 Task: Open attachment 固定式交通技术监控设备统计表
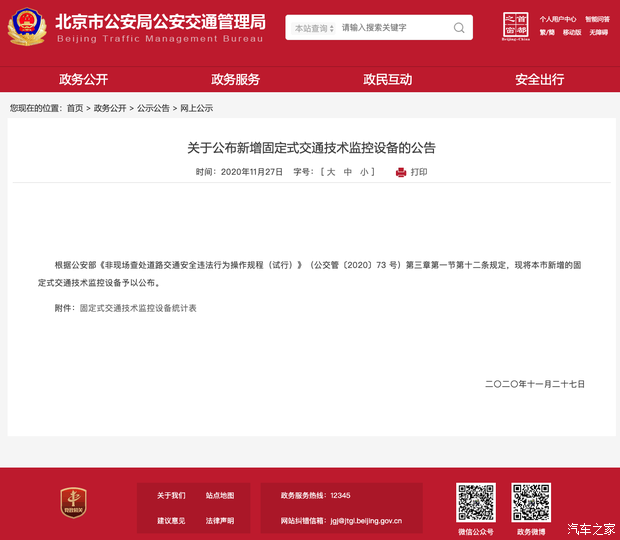[x=138, y=308]
